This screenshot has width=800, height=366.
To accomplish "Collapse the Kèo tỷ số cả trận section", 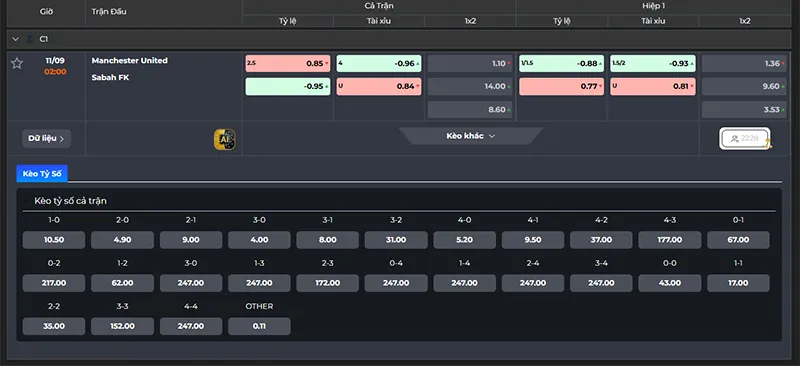I will [27, 201].
